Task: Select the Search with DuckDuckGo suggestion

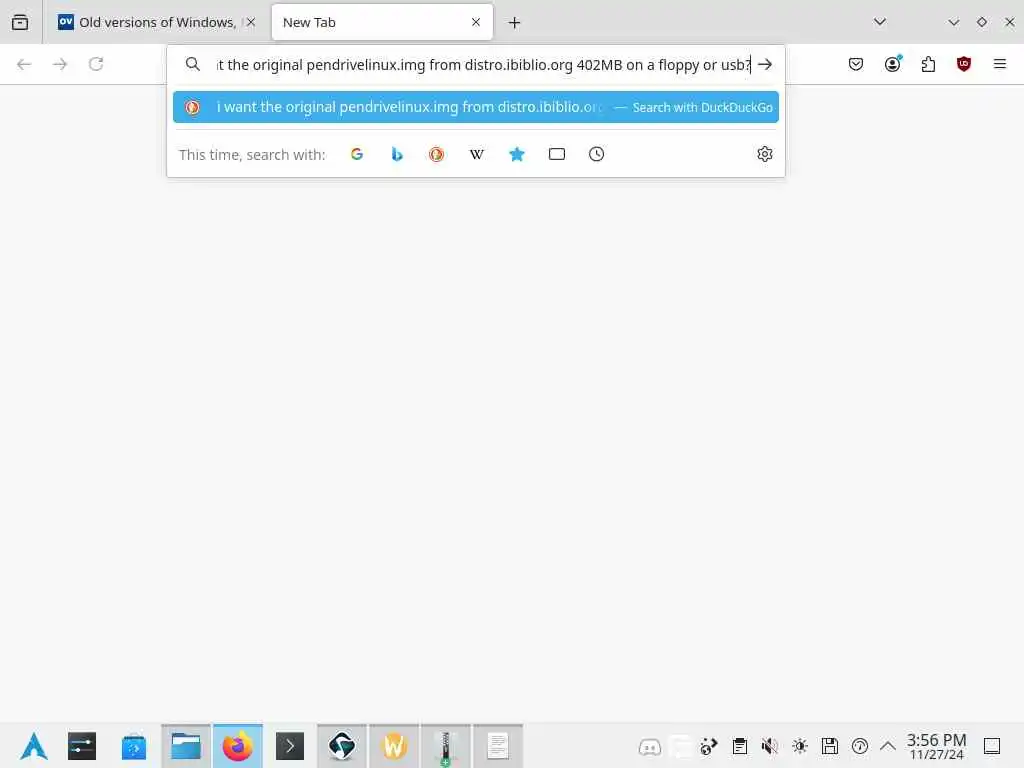Action: (x=475, y=107)
